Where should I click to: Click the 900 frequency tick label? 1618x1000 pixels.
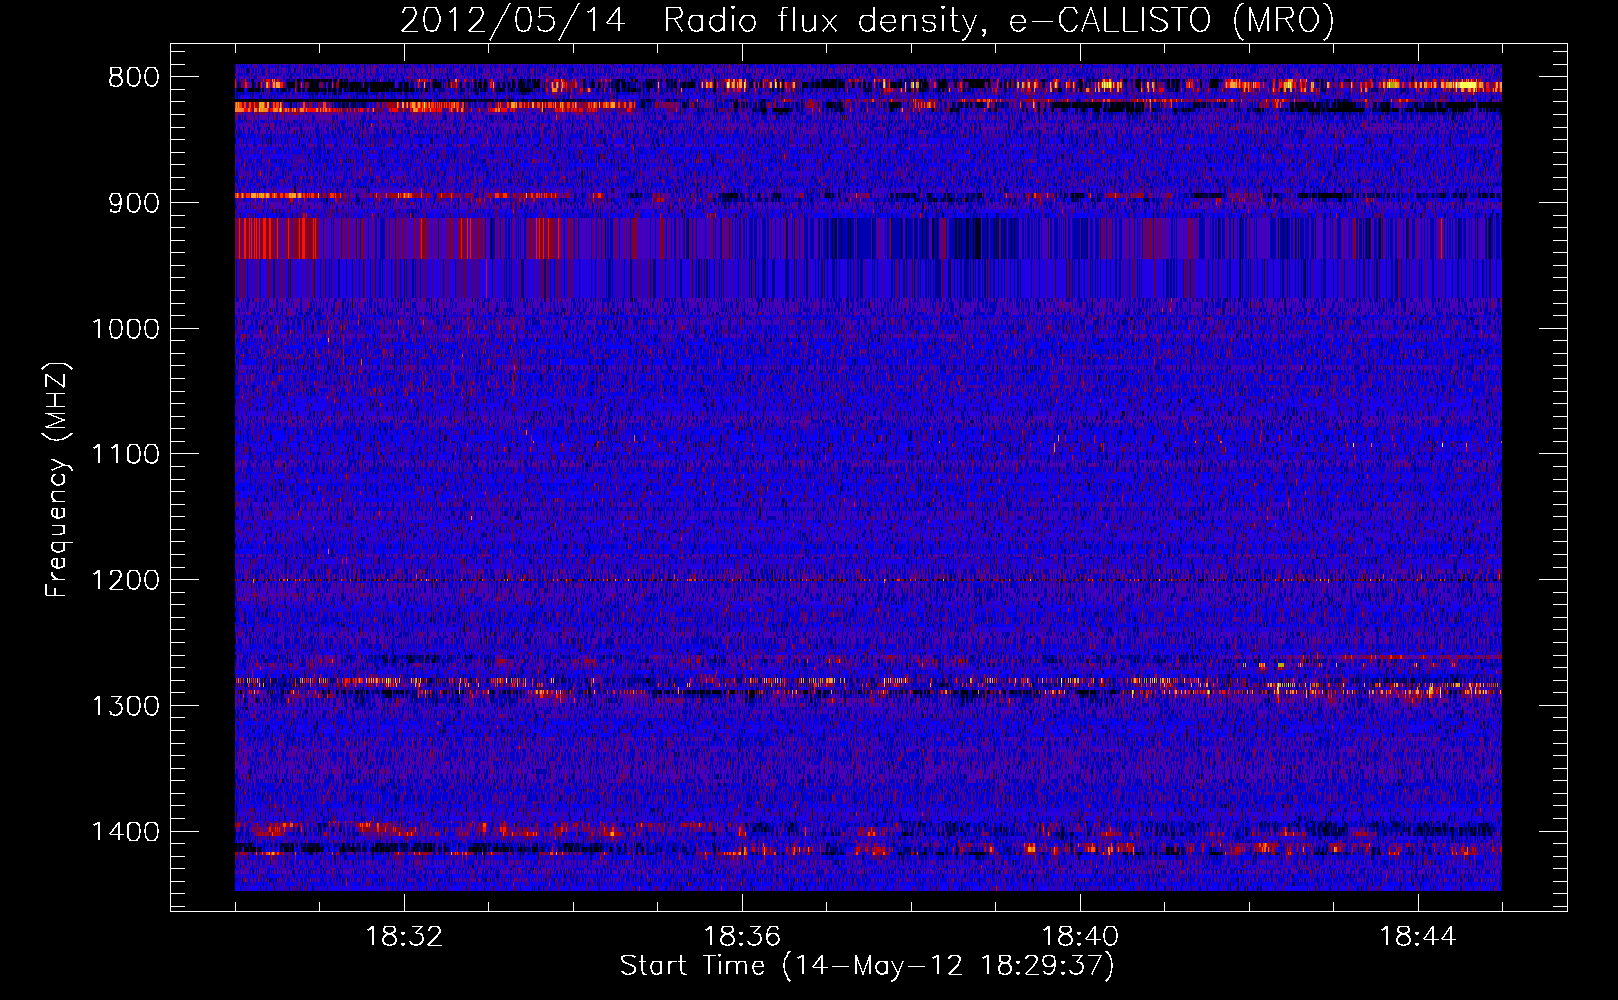[x=134, y=203]
